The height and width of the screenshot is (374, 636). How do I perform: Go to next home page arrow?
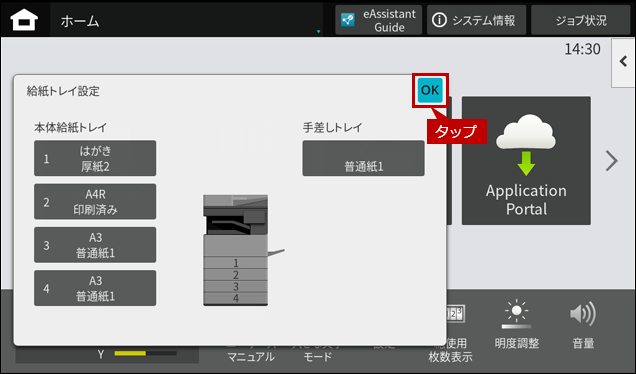tap(611, 161)
